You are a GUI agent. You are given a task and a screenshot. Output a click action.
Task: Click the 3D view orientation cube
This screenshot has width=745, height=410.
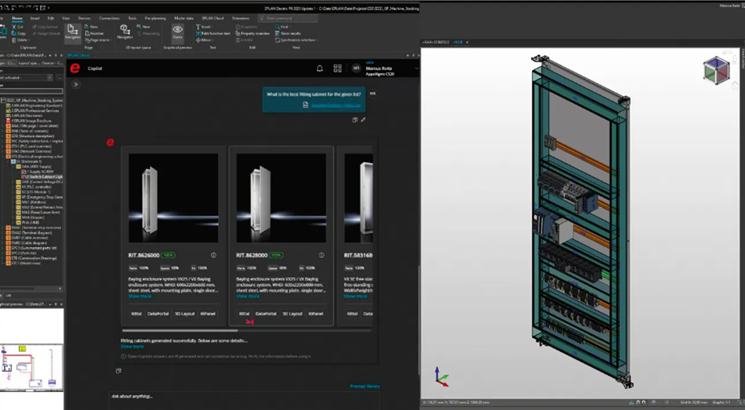(717, 69)
